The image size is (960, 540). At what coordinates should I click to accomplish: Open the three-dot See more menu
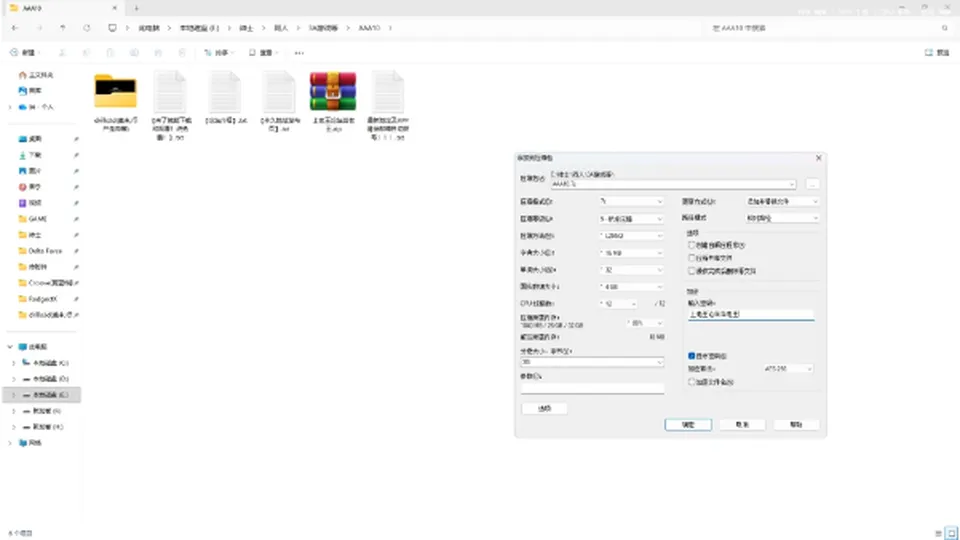(299, 53)
